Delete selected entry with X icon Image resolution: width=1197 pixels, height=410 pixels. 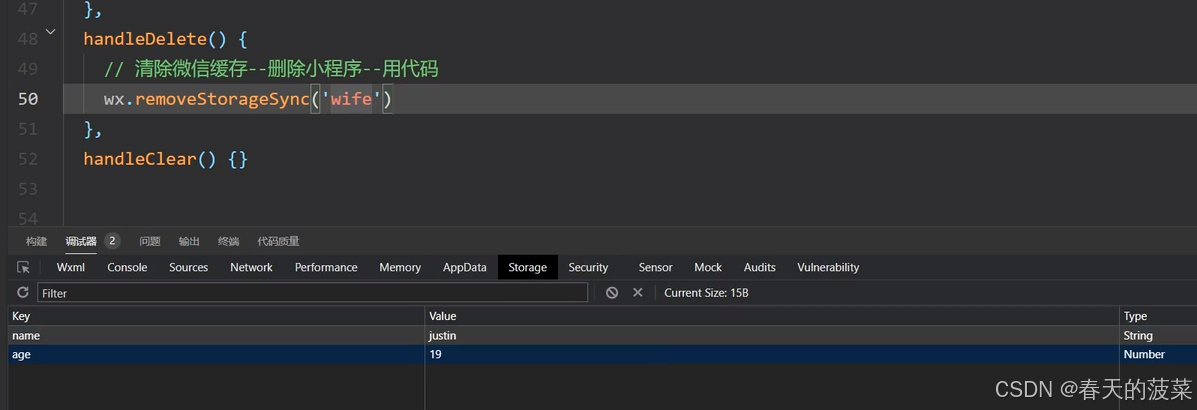(638, 292)
